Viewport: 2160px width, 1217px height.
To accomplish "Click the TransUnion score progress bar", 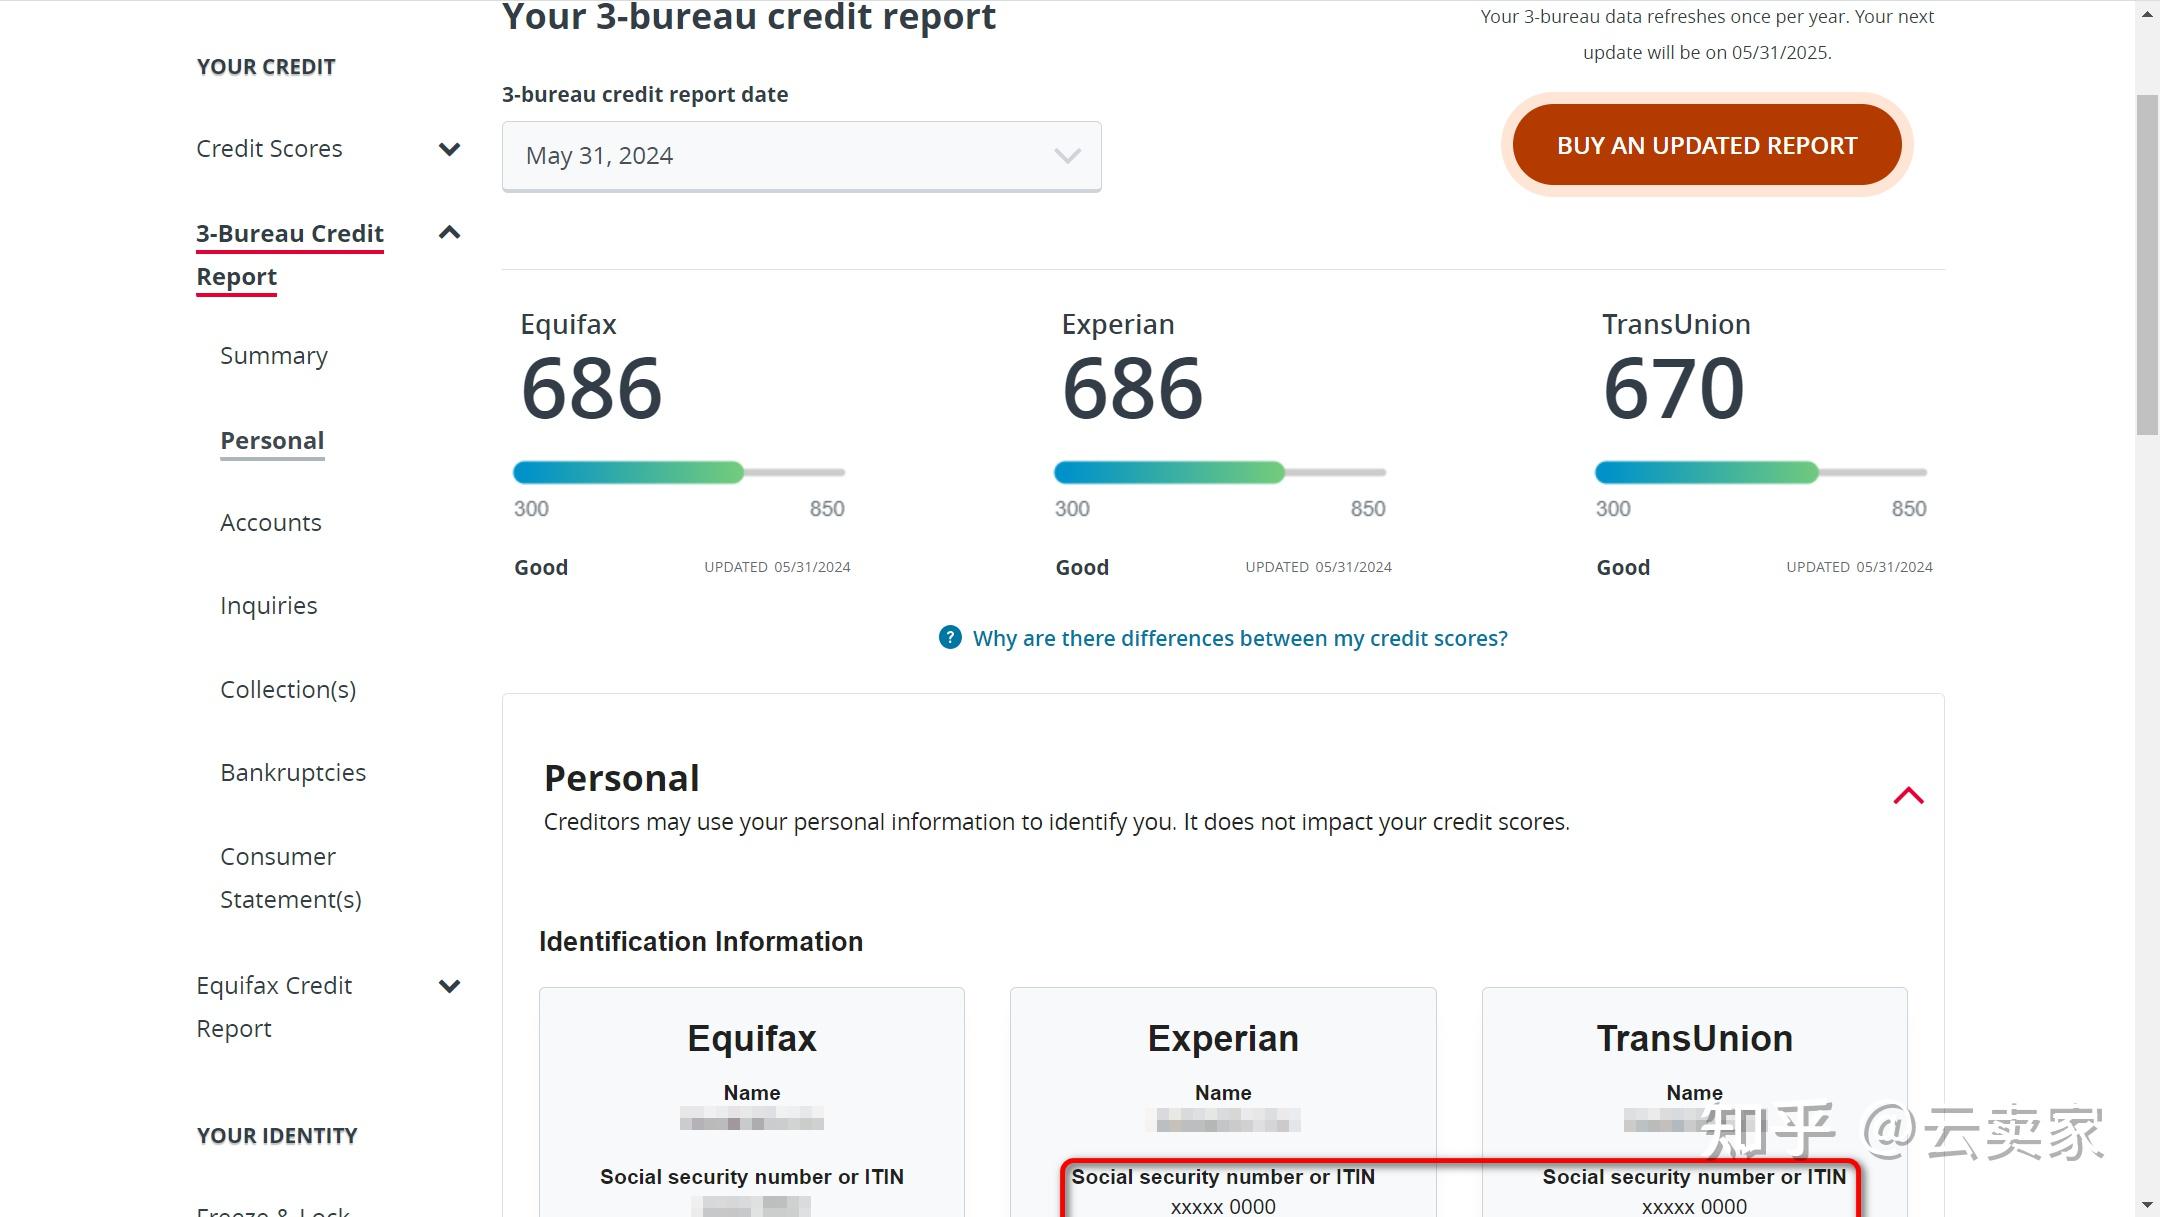I will pyautogui.click(x=1760, y=472).
